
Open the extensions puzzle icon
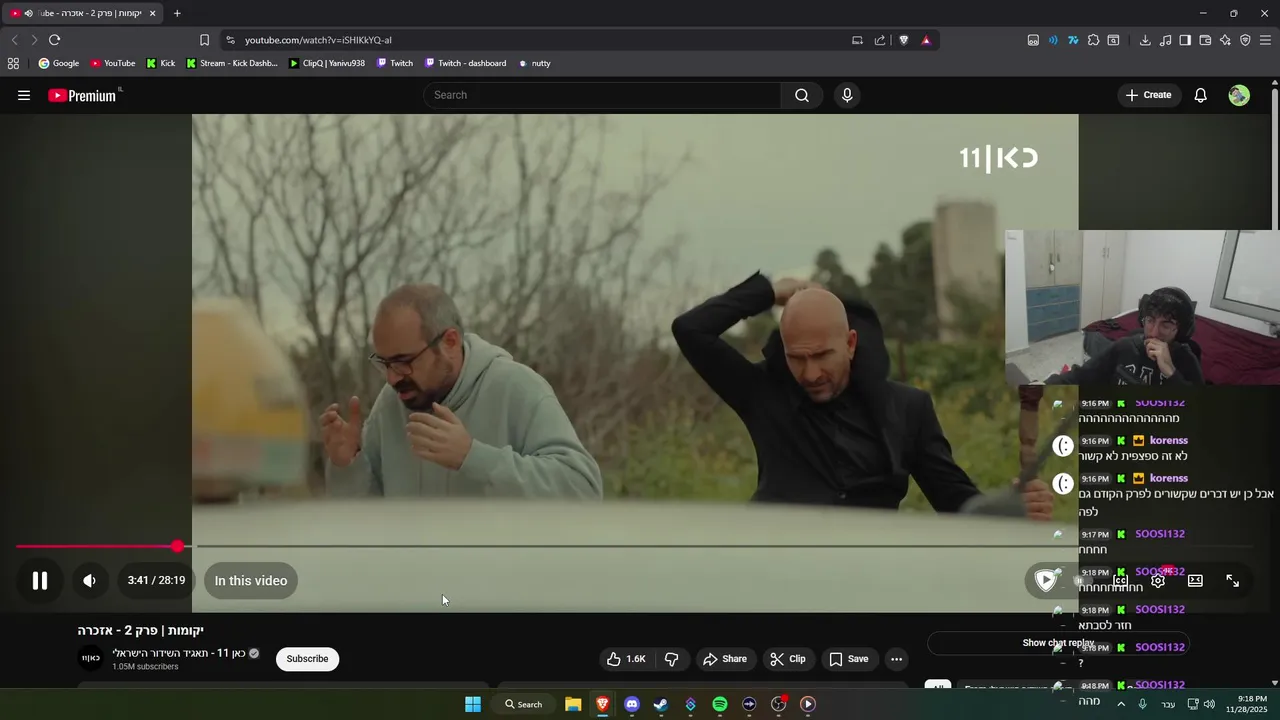click(x=1093, y=40)
